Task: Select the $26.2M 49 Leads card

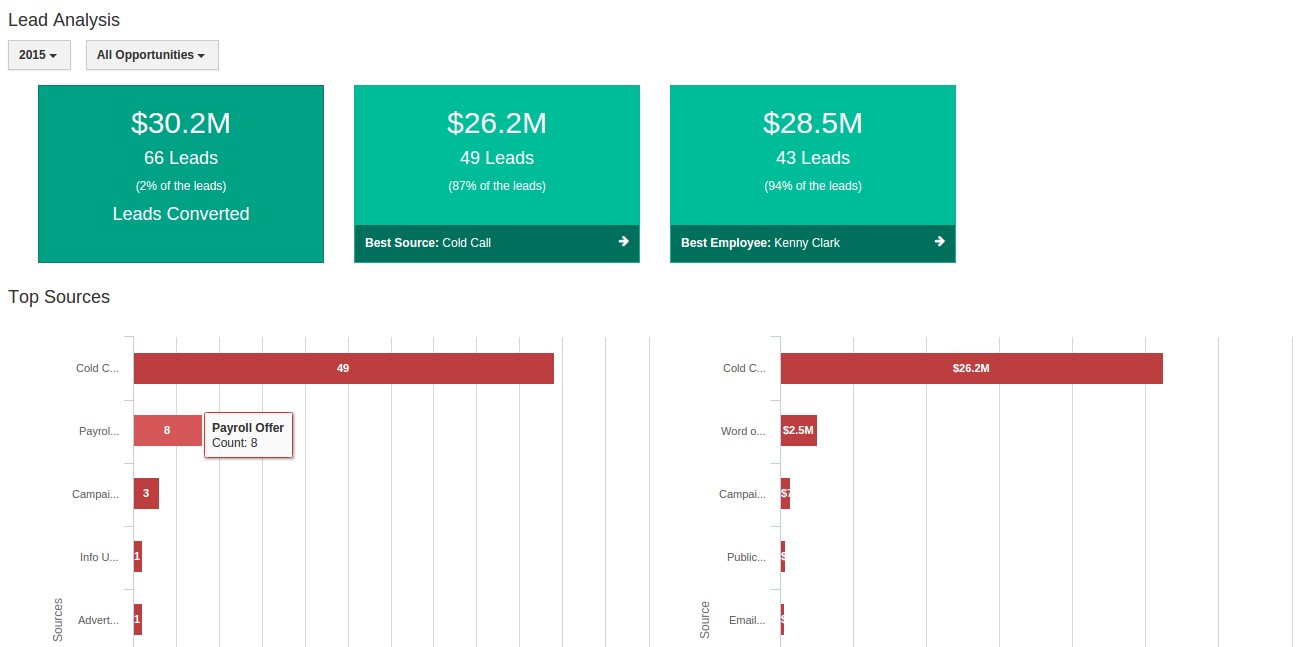Action: [496, 150]
